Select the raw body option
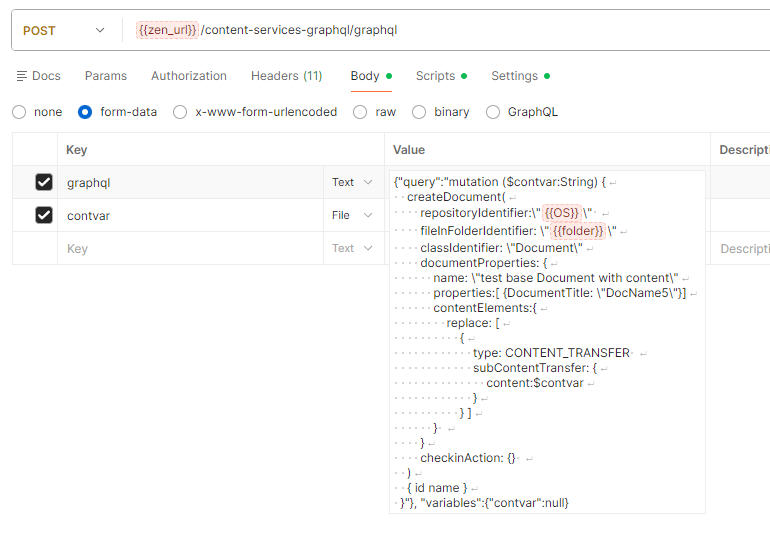The height and width of the screenshot is (559, 770). 360,112
